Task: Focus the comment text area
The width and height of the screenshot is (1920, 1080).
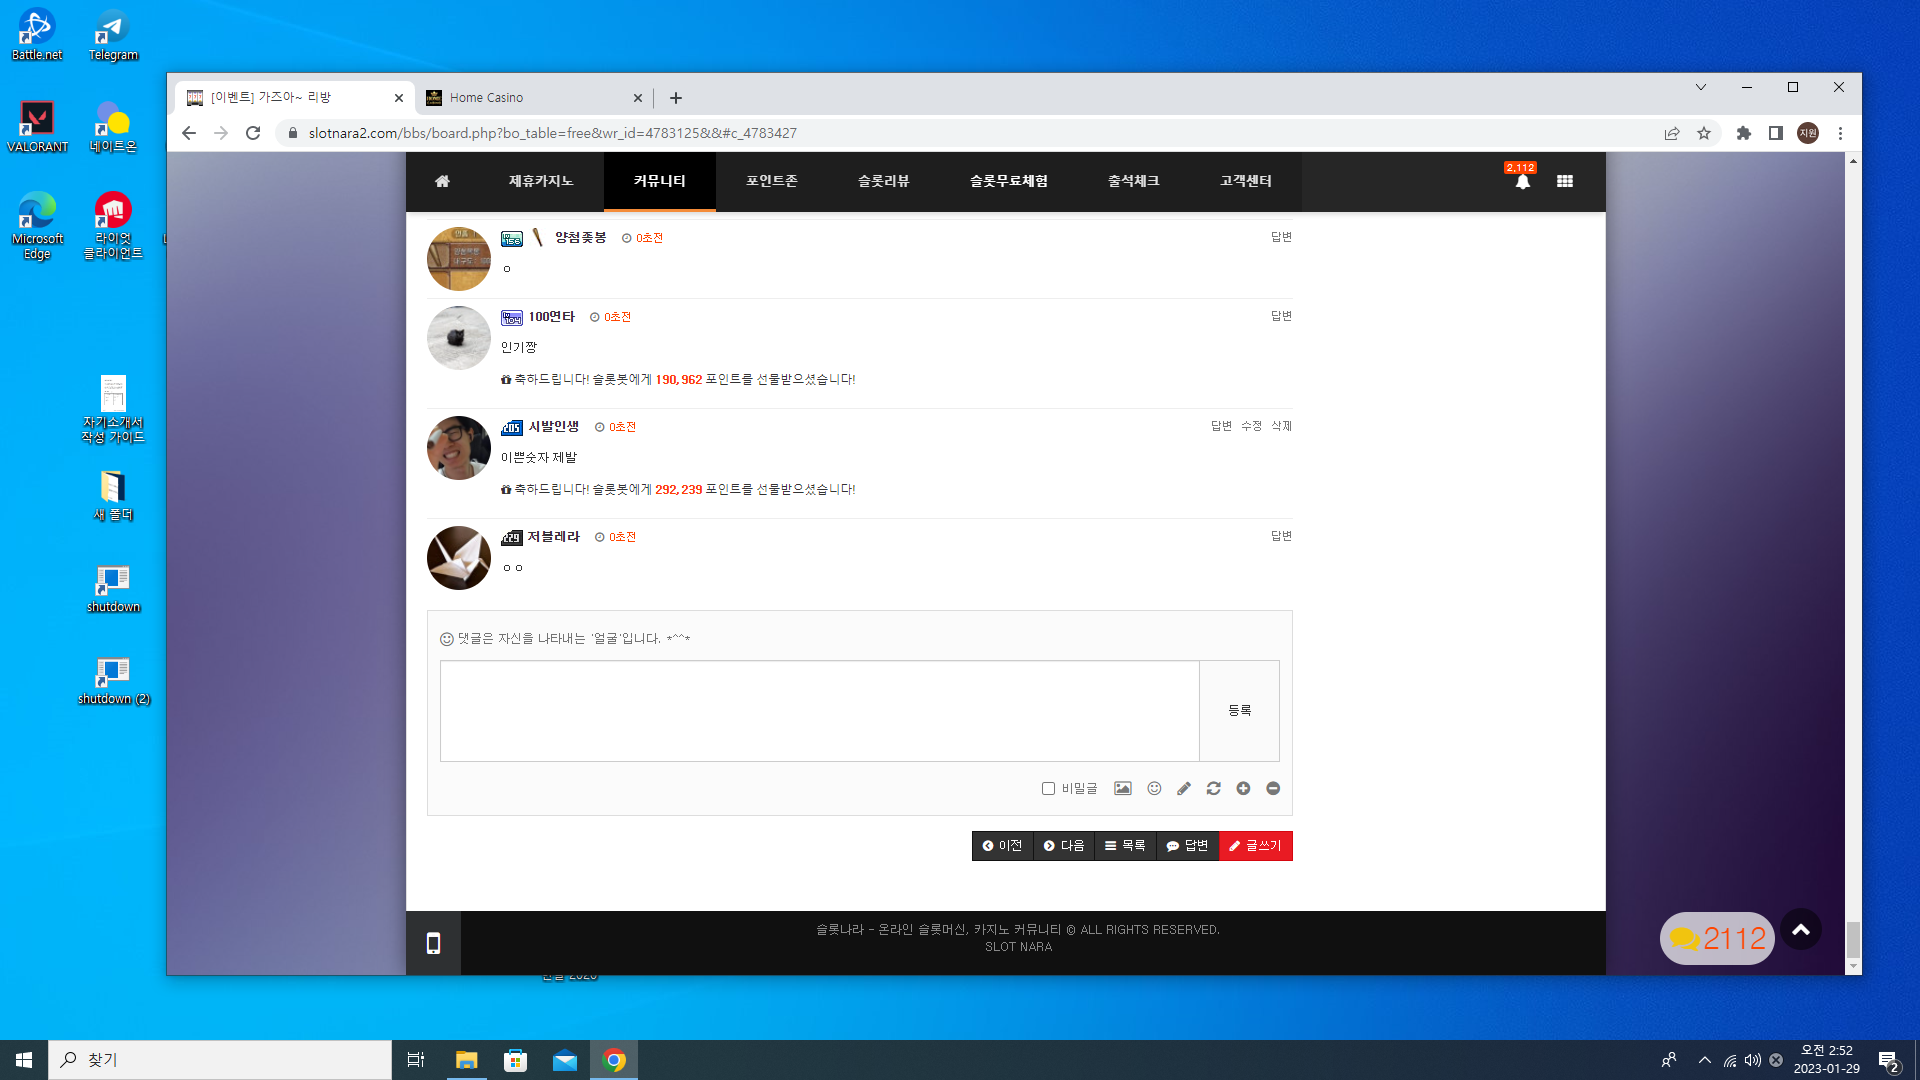Action: pyautogui.click(x=820, y=711)
